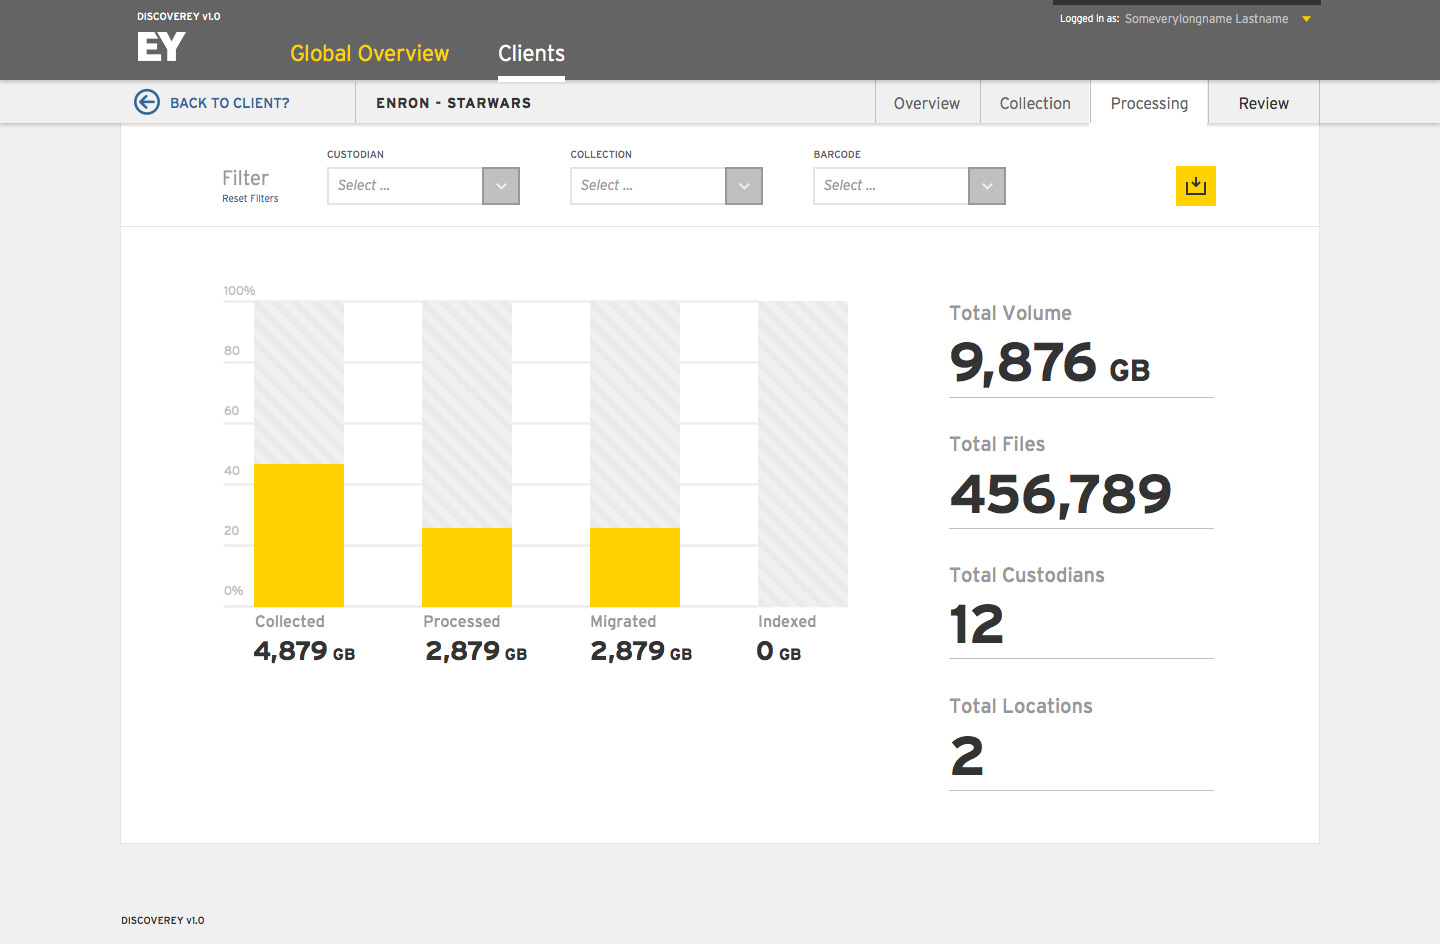Click the yellow download export icon

tap(1195, 186)
